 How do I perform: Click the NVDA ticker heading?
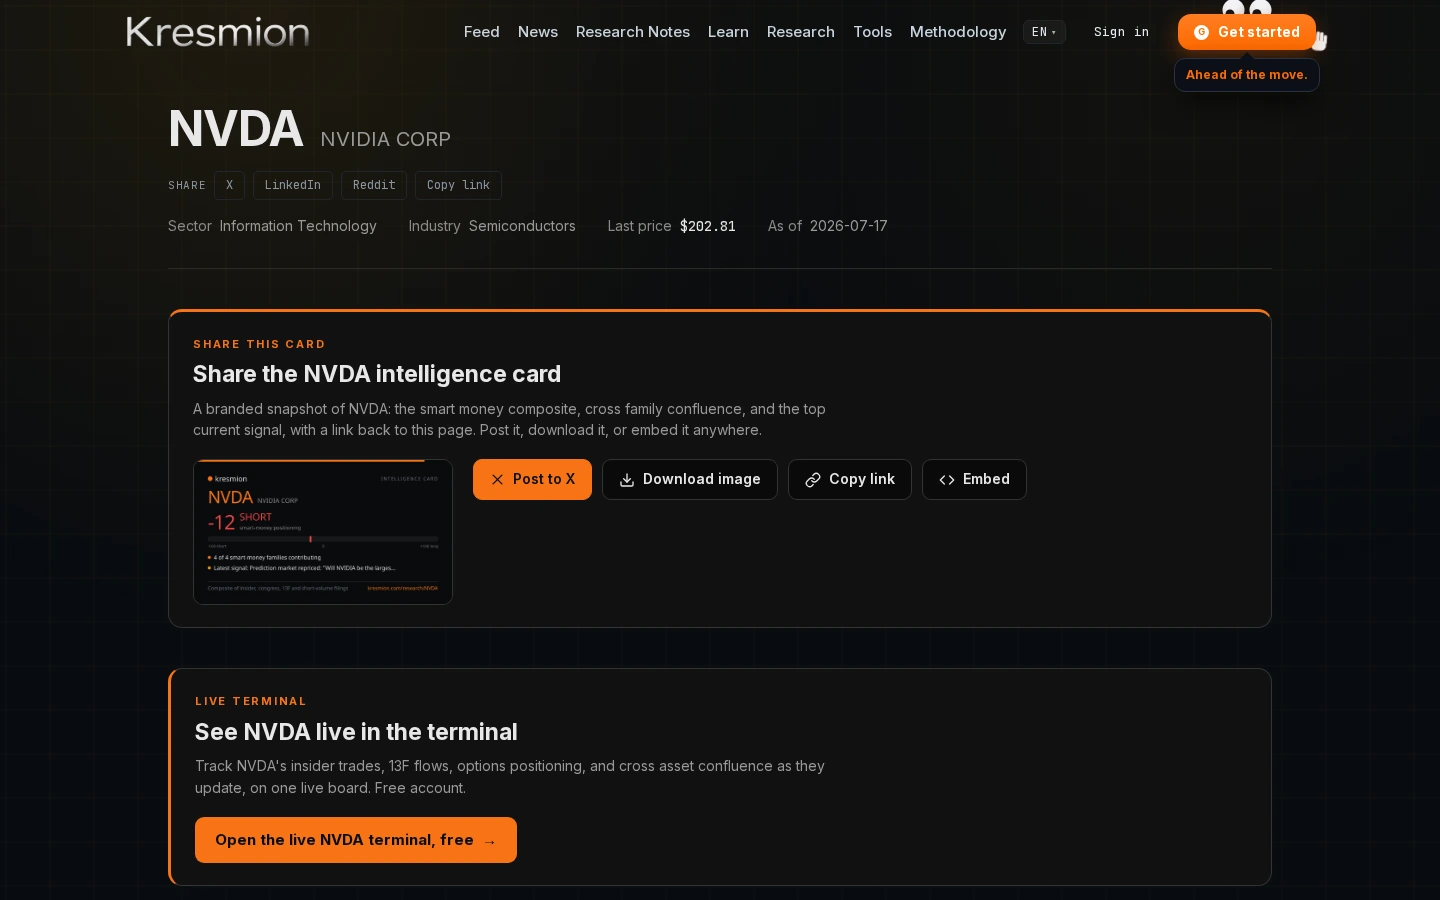(236, 129)
